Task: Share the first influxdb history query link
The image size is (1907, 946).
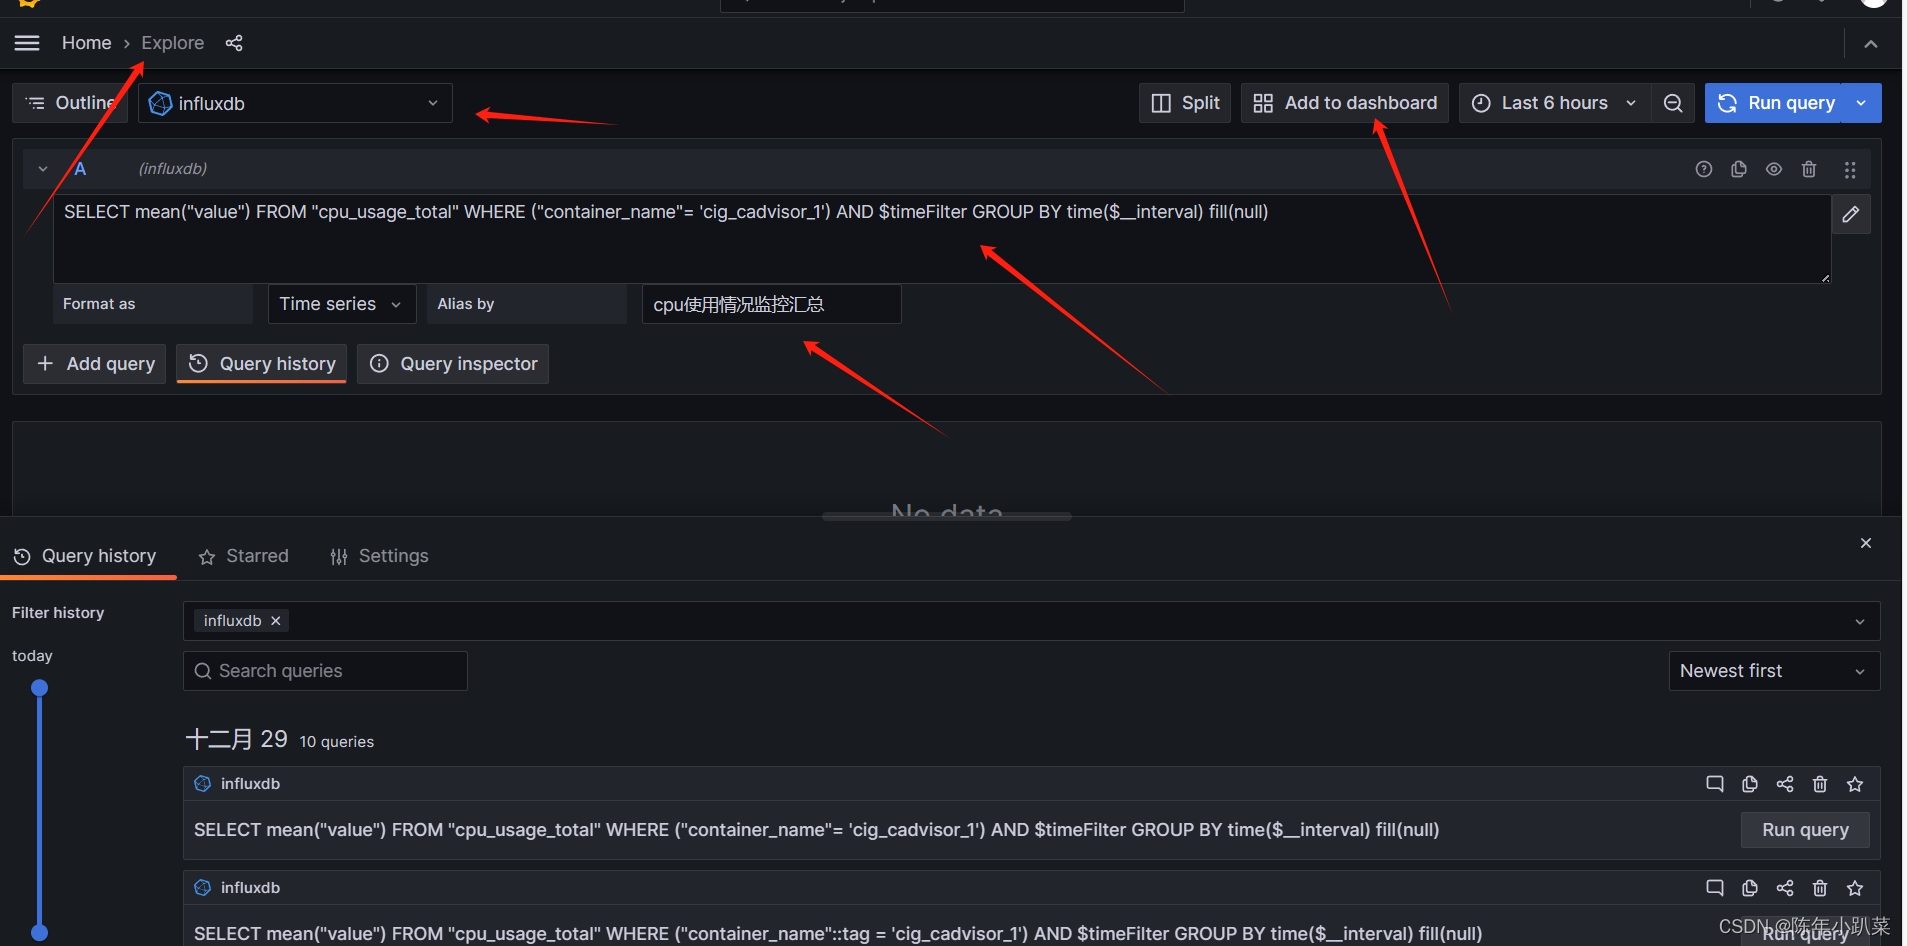Action: (1785, 784)
